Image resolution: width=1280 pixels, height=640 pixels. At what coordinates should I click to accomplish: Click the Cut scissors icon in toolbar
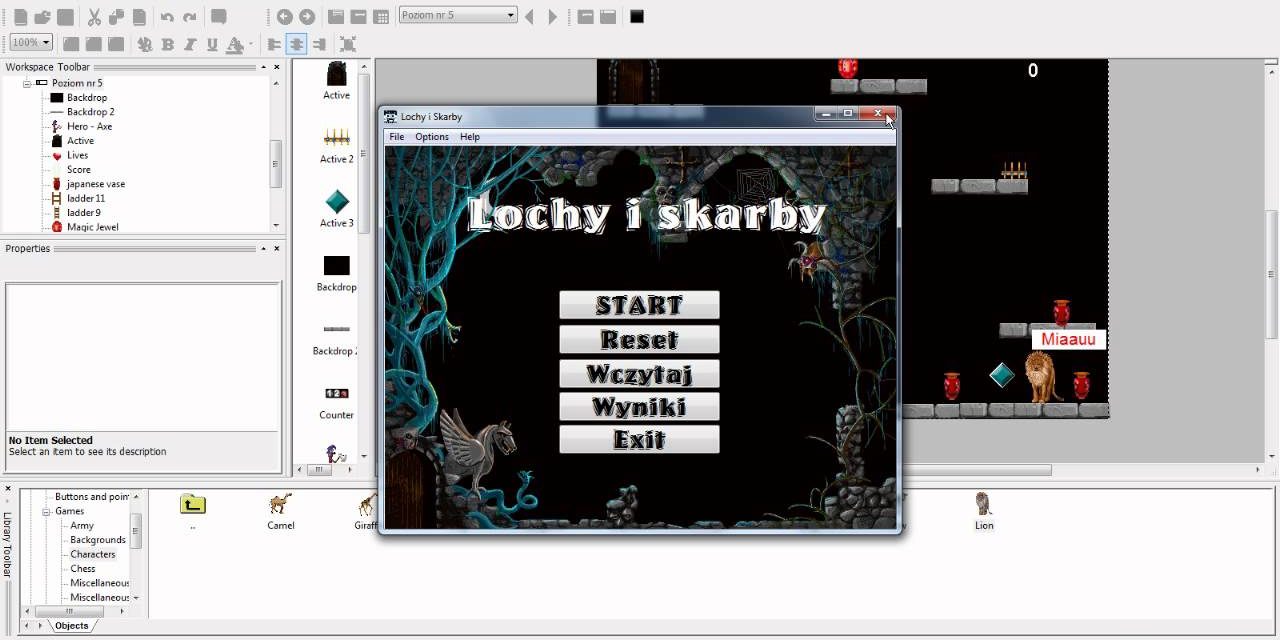(94, 17)
